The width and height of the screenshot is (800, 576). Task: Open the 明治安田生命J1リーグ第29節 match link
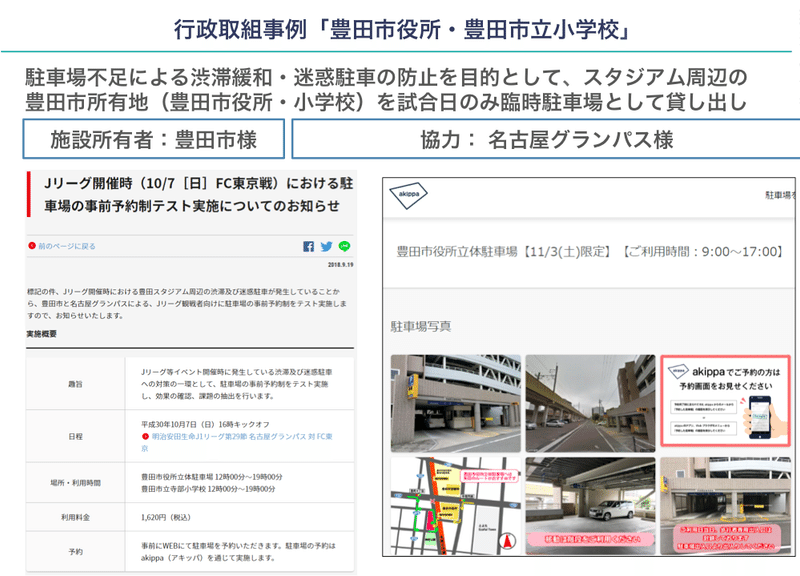[237, 442]
